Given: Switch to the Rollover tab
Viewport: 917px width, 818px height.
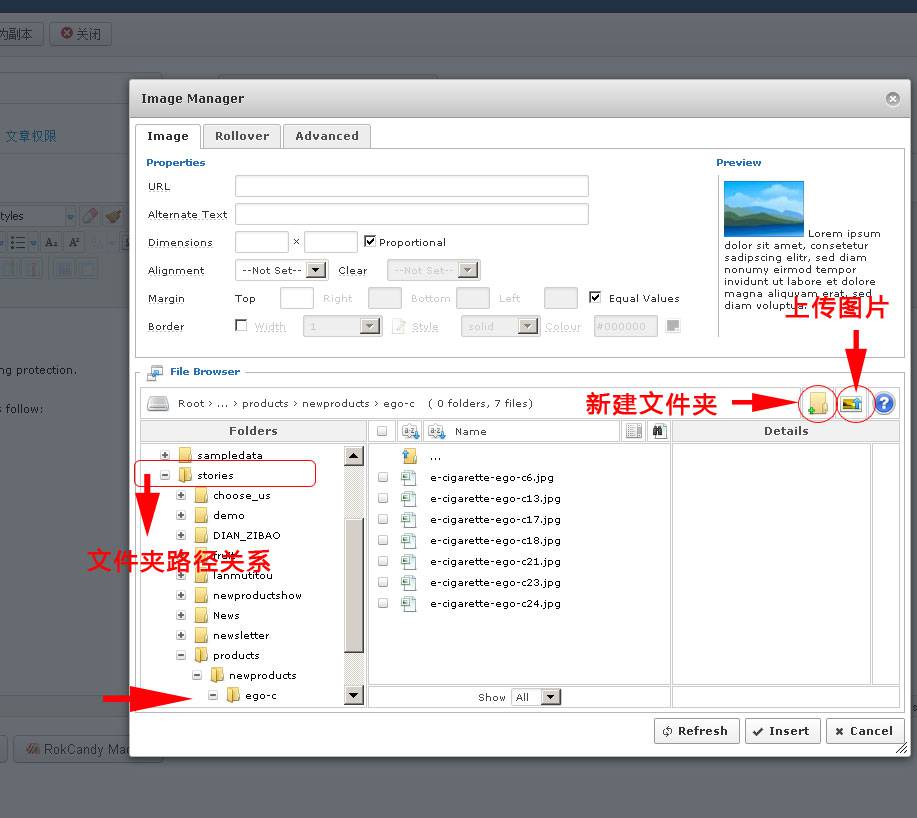Looking at the screenshot, I should click(241, 135).
